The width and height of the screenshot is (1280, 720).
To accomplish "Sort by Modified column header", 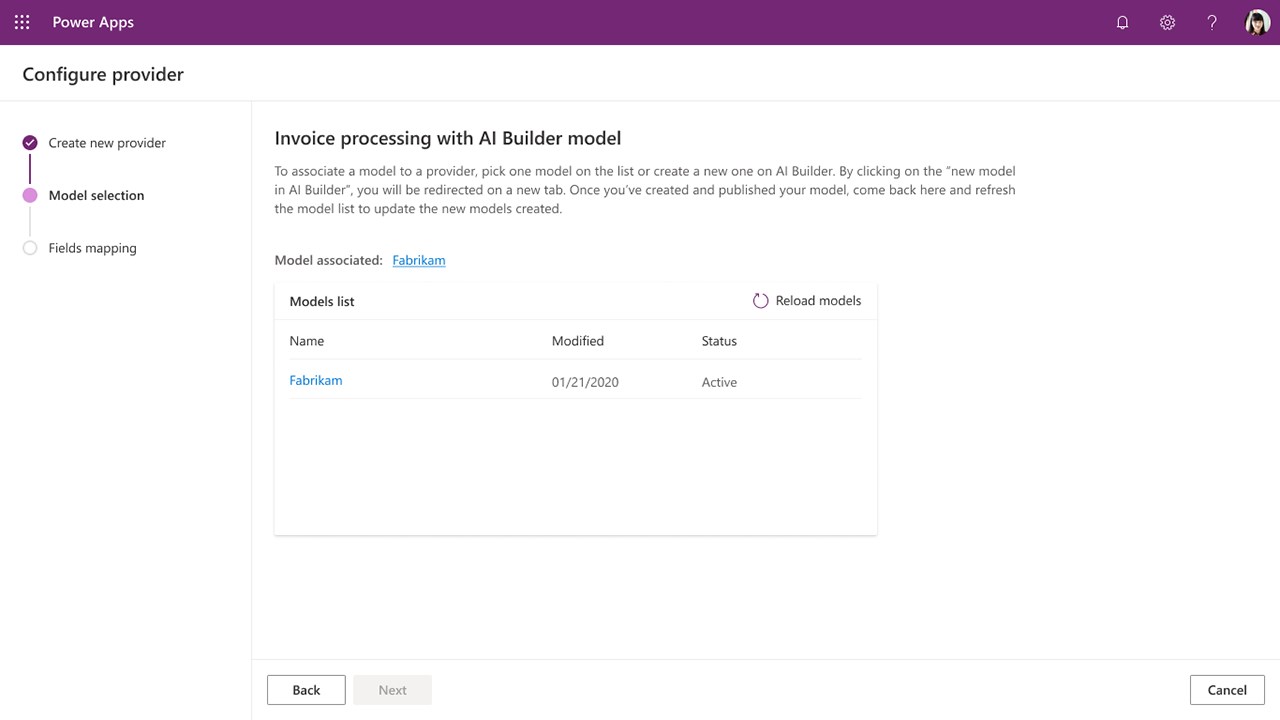I will (578, 341).
